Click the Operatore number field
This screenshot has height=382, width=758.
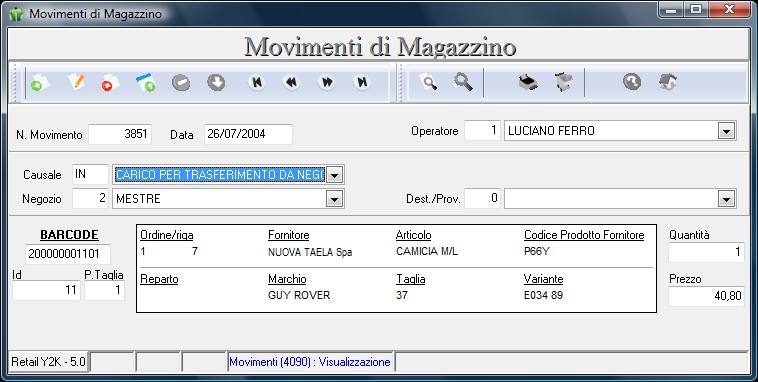tap(482, 131)
